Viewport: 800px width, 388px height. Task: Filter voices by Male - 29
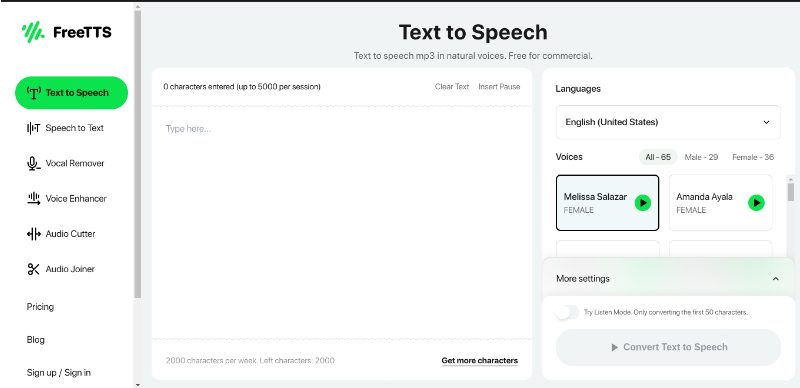tap(701, 157)
